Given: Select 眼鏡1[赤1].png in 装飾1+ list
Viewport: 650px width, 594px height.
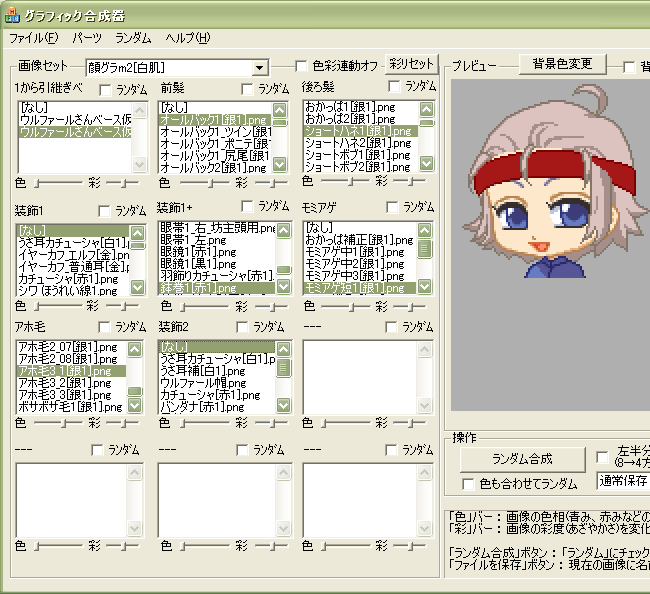Looking at the screenshot, I should point(218,252).
